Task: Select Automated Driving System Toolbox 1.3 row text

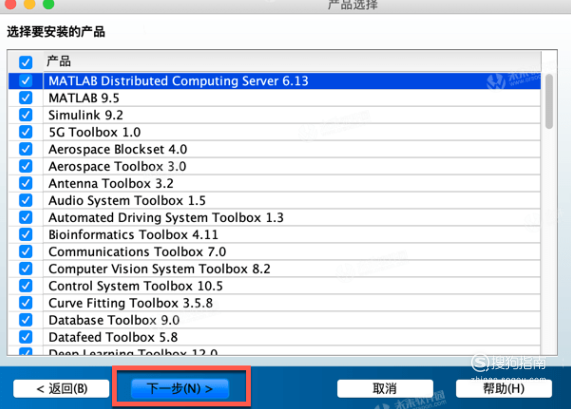Action: click(166, 218)
